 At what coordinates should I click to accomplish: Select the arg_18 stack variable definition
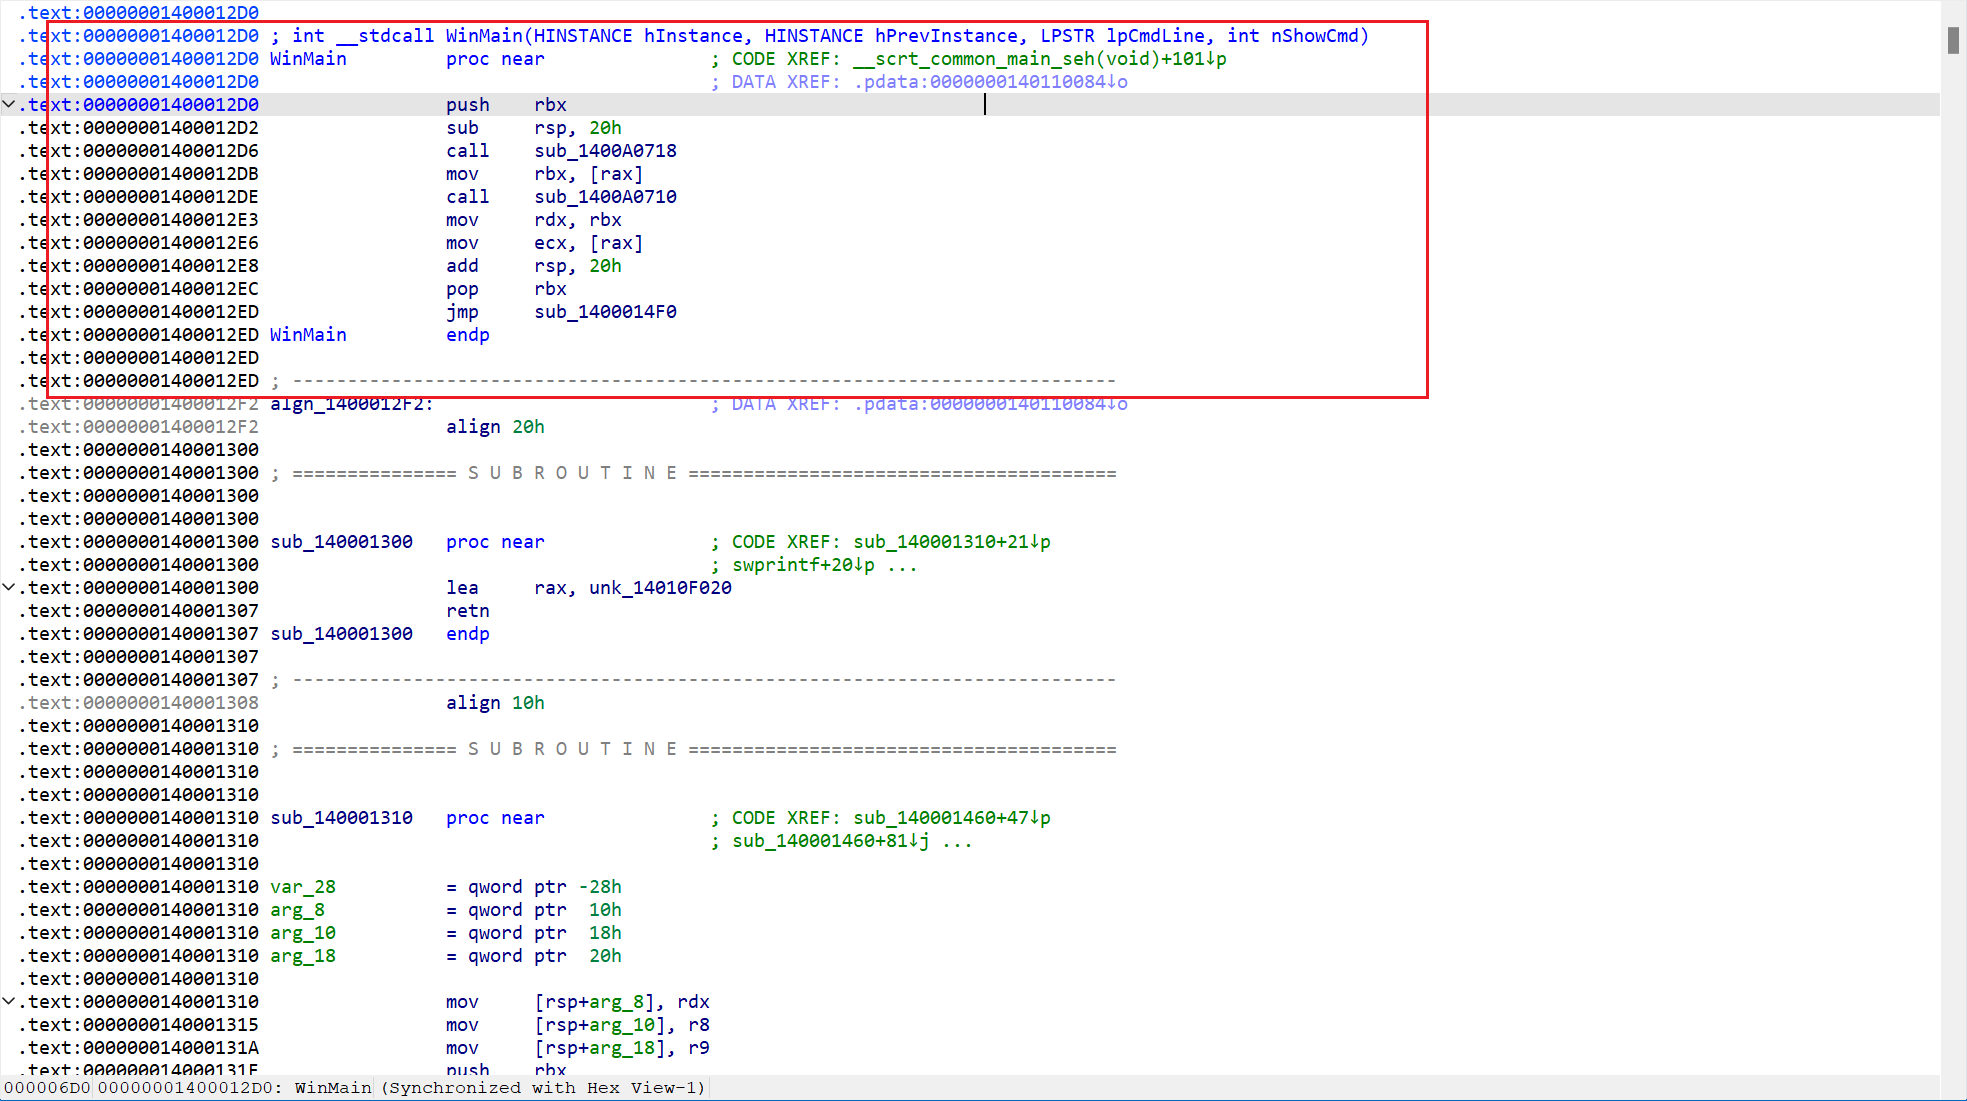click(303, 956)
